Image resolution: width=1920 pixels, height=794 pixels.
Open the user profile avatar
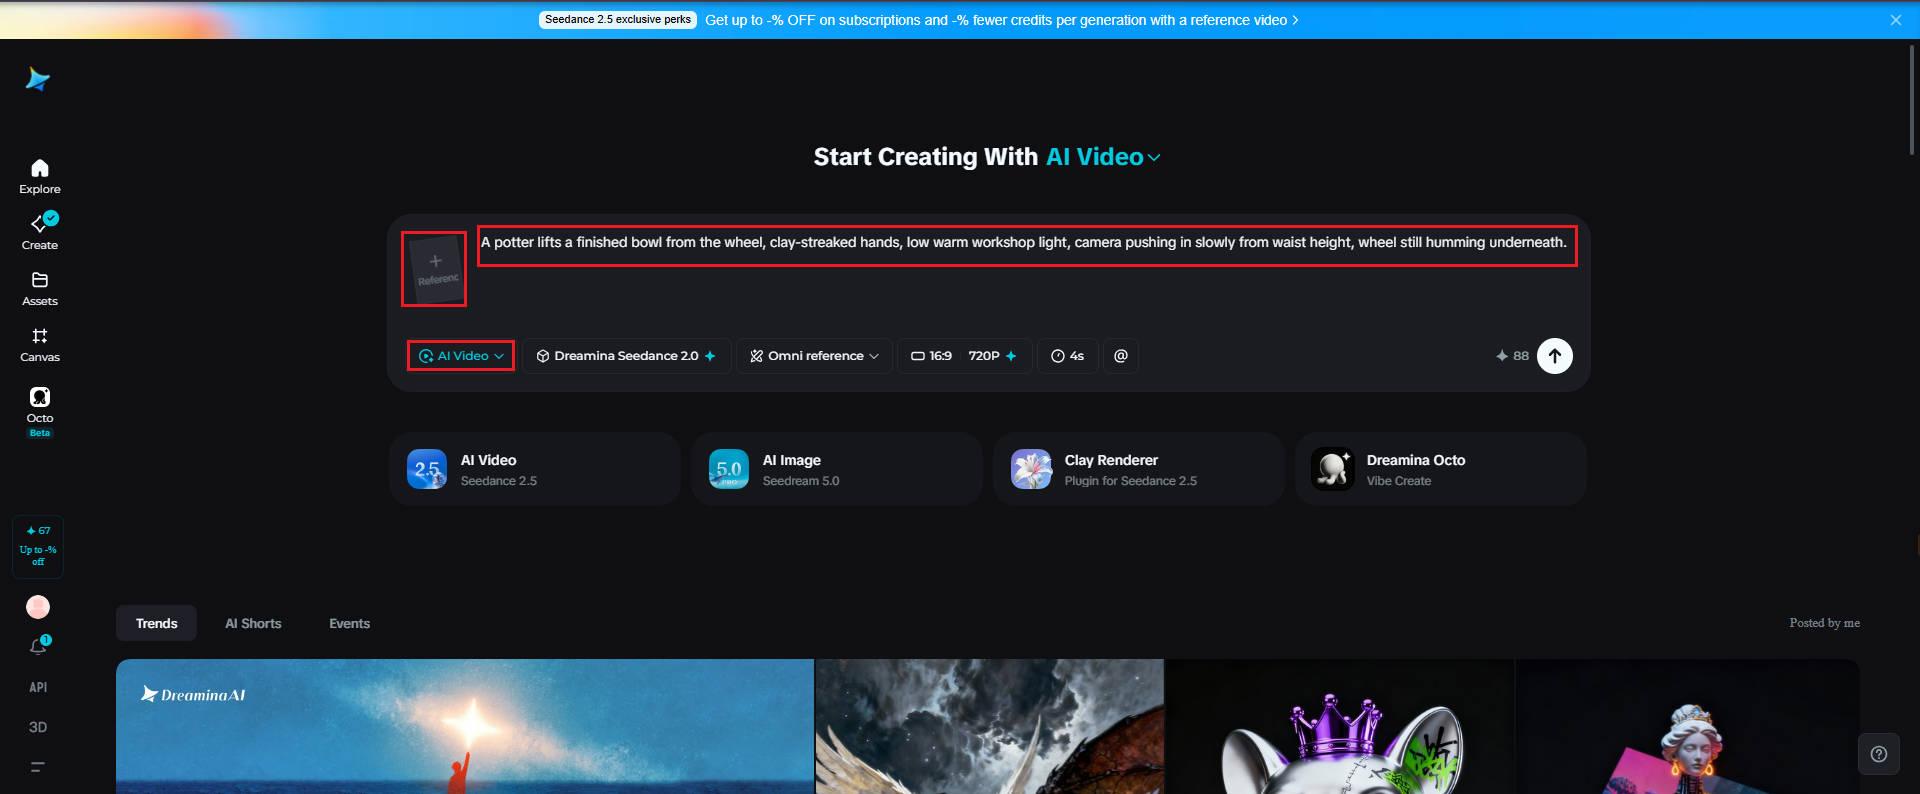coord(38,607)
